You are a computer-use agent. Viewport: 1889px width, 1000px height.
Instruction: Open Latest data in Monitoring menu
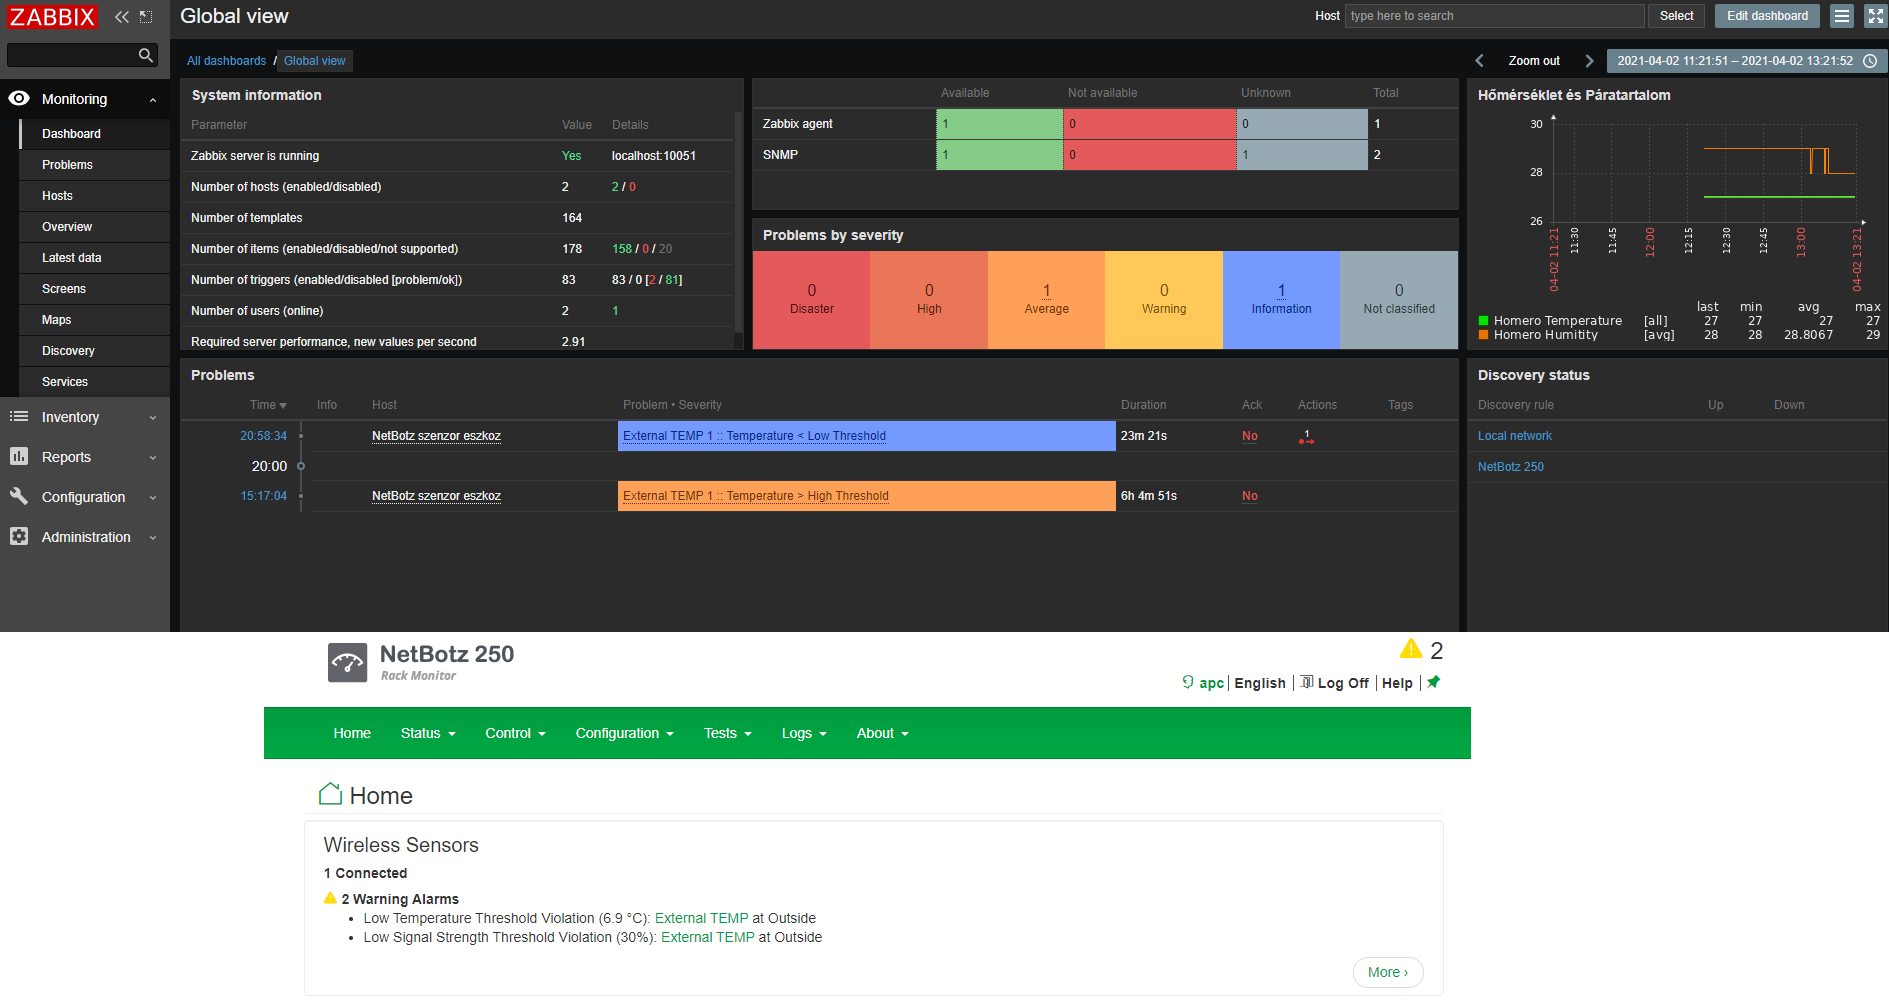(x=71, y=258)
